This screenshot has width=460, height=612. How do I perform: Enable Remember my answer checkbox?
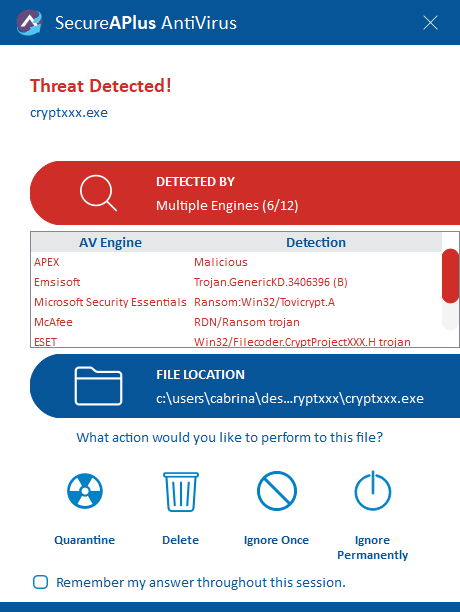[41, 582]
